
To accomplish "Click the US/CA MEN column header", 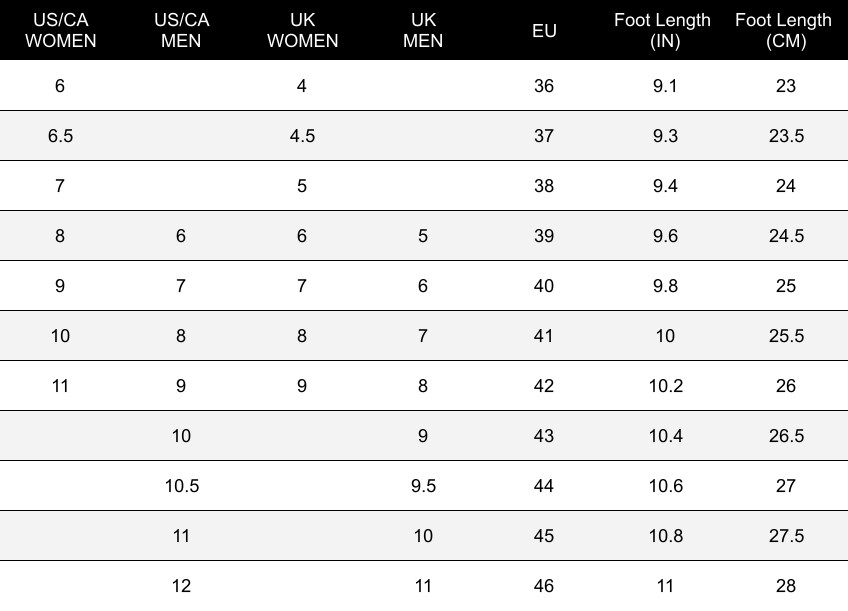I will coord(181,30).
